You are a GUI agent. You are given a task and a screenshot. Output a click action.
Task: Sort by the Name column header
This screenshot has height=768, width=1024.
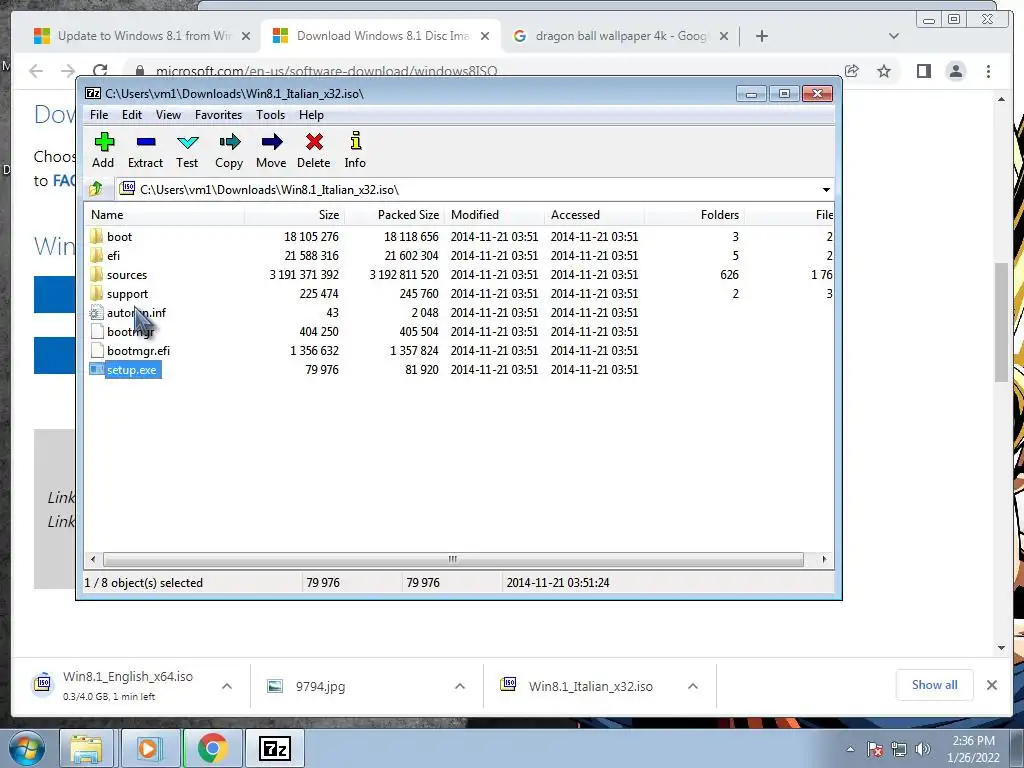pyautogui.click(x=165, y=215)
